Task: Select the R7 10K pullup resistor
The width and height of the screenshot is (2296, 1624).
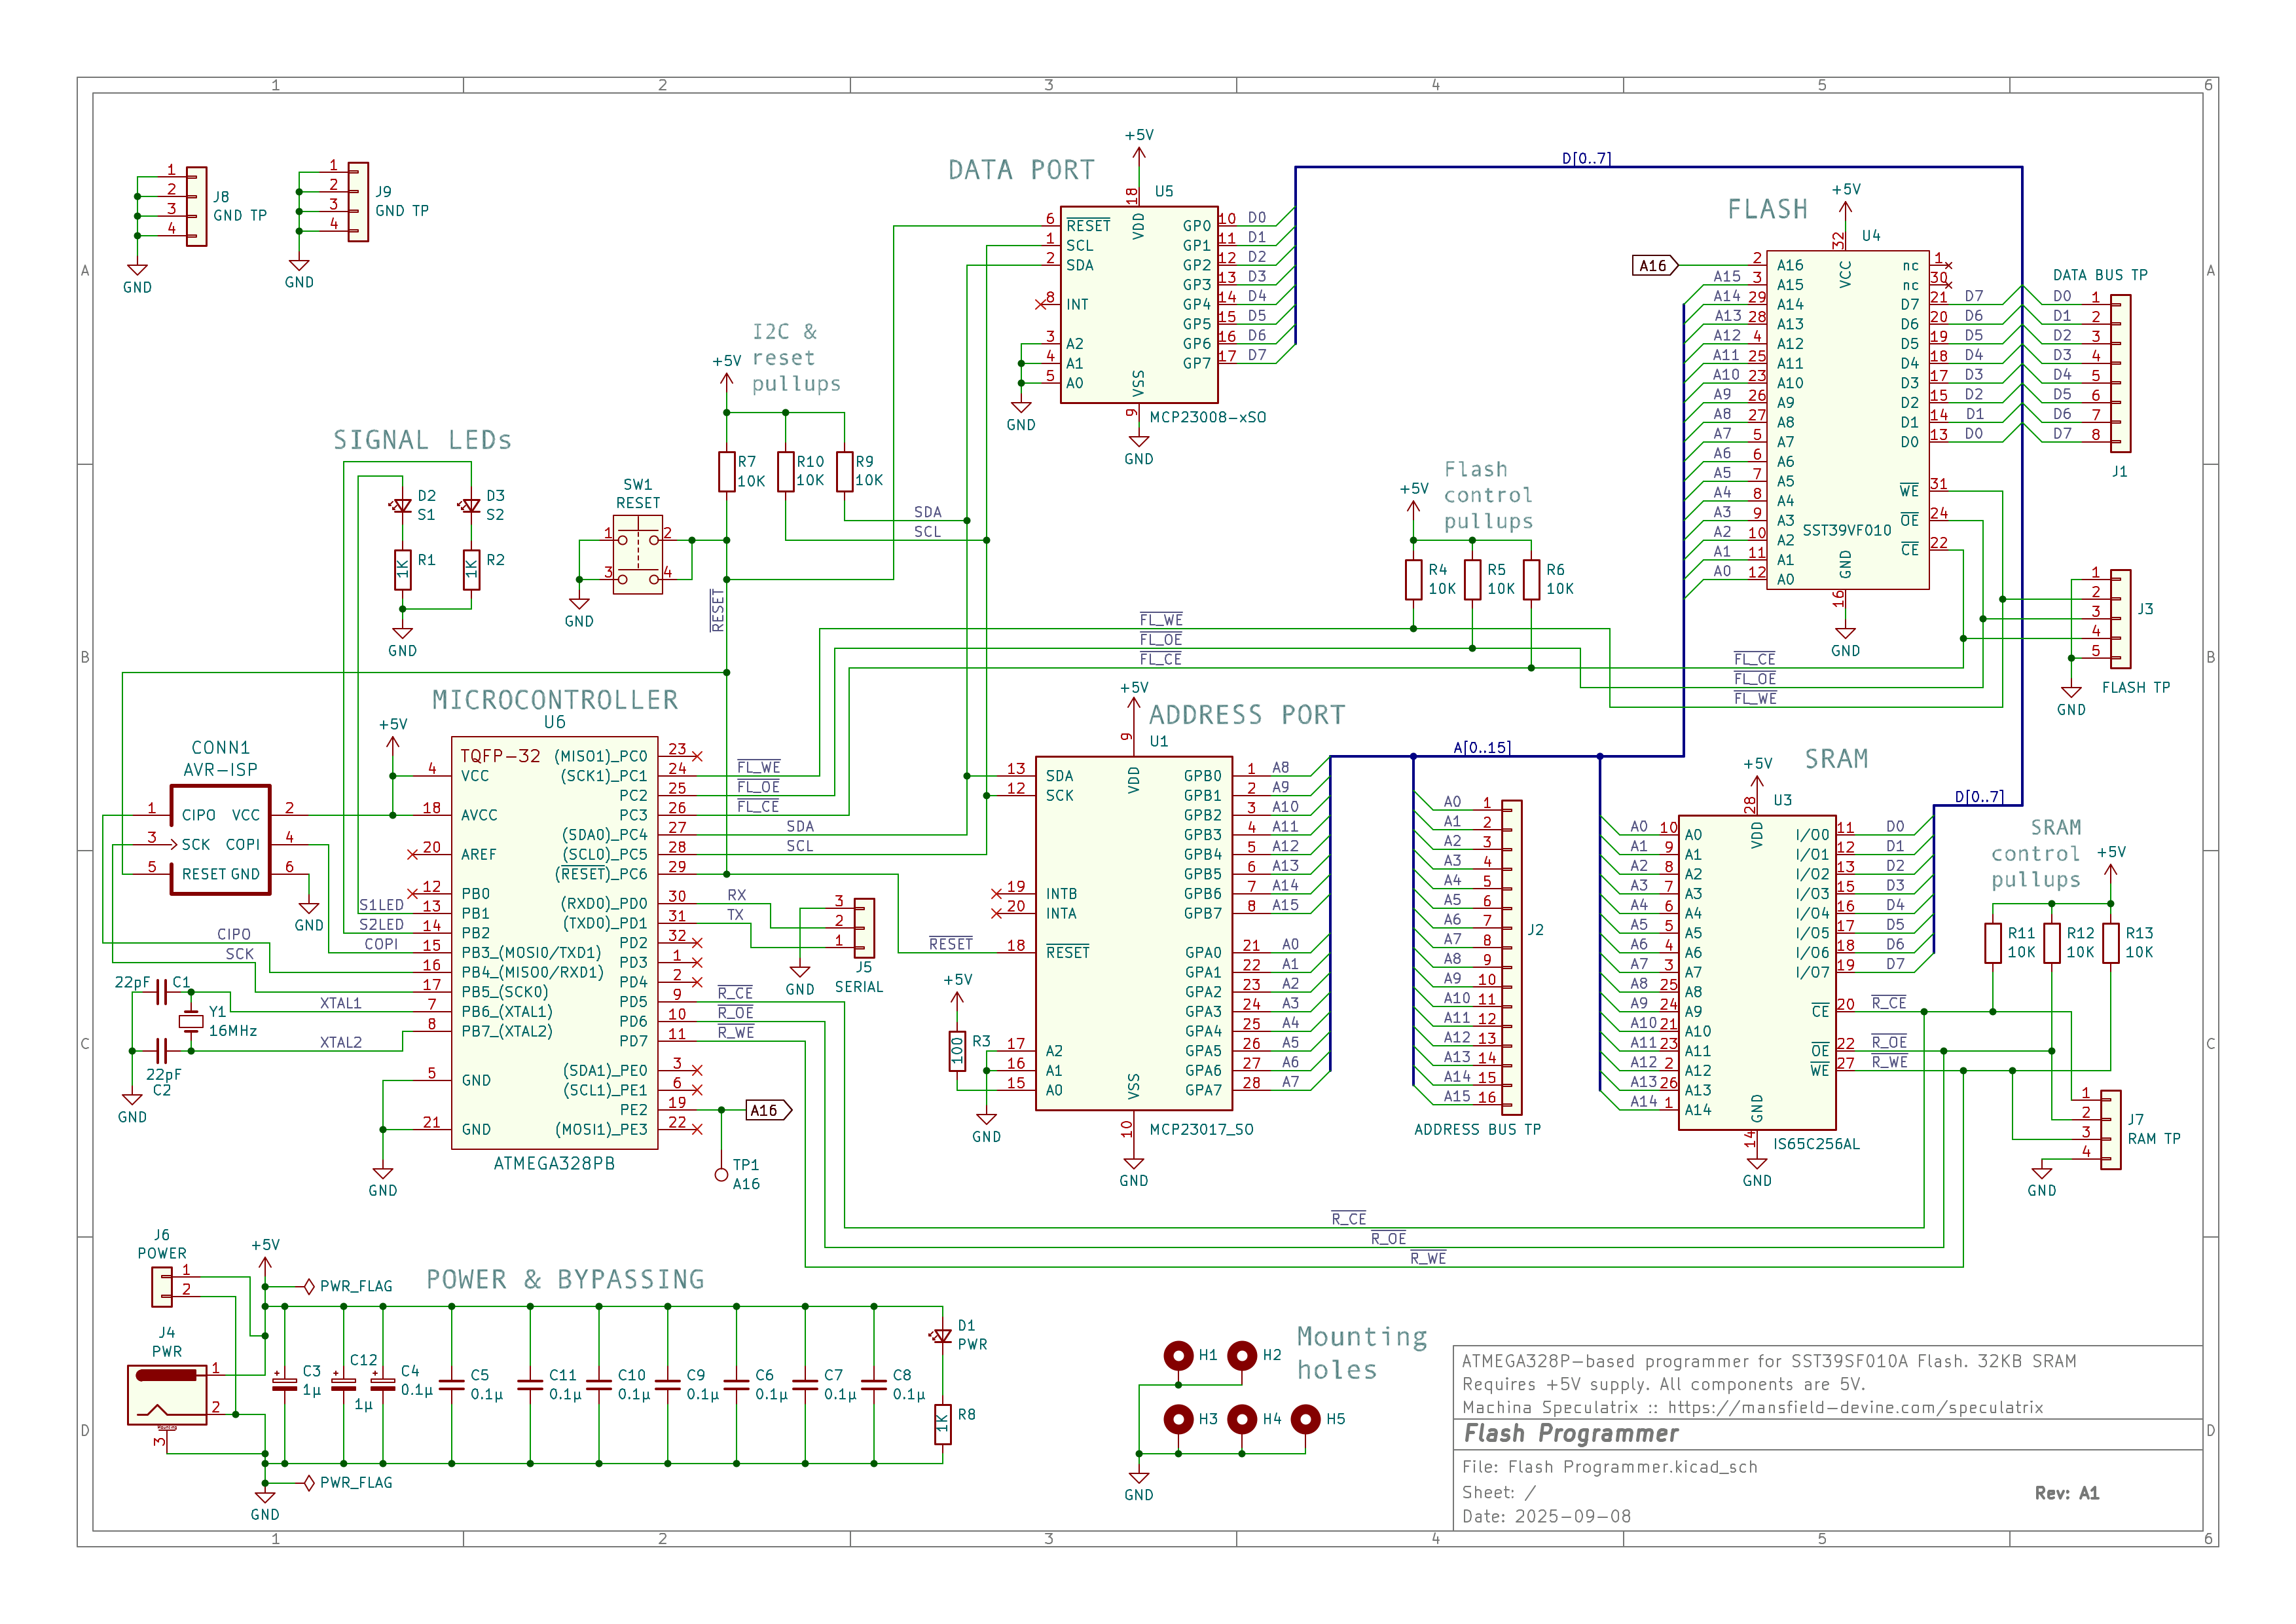Action: click(727, 472)
